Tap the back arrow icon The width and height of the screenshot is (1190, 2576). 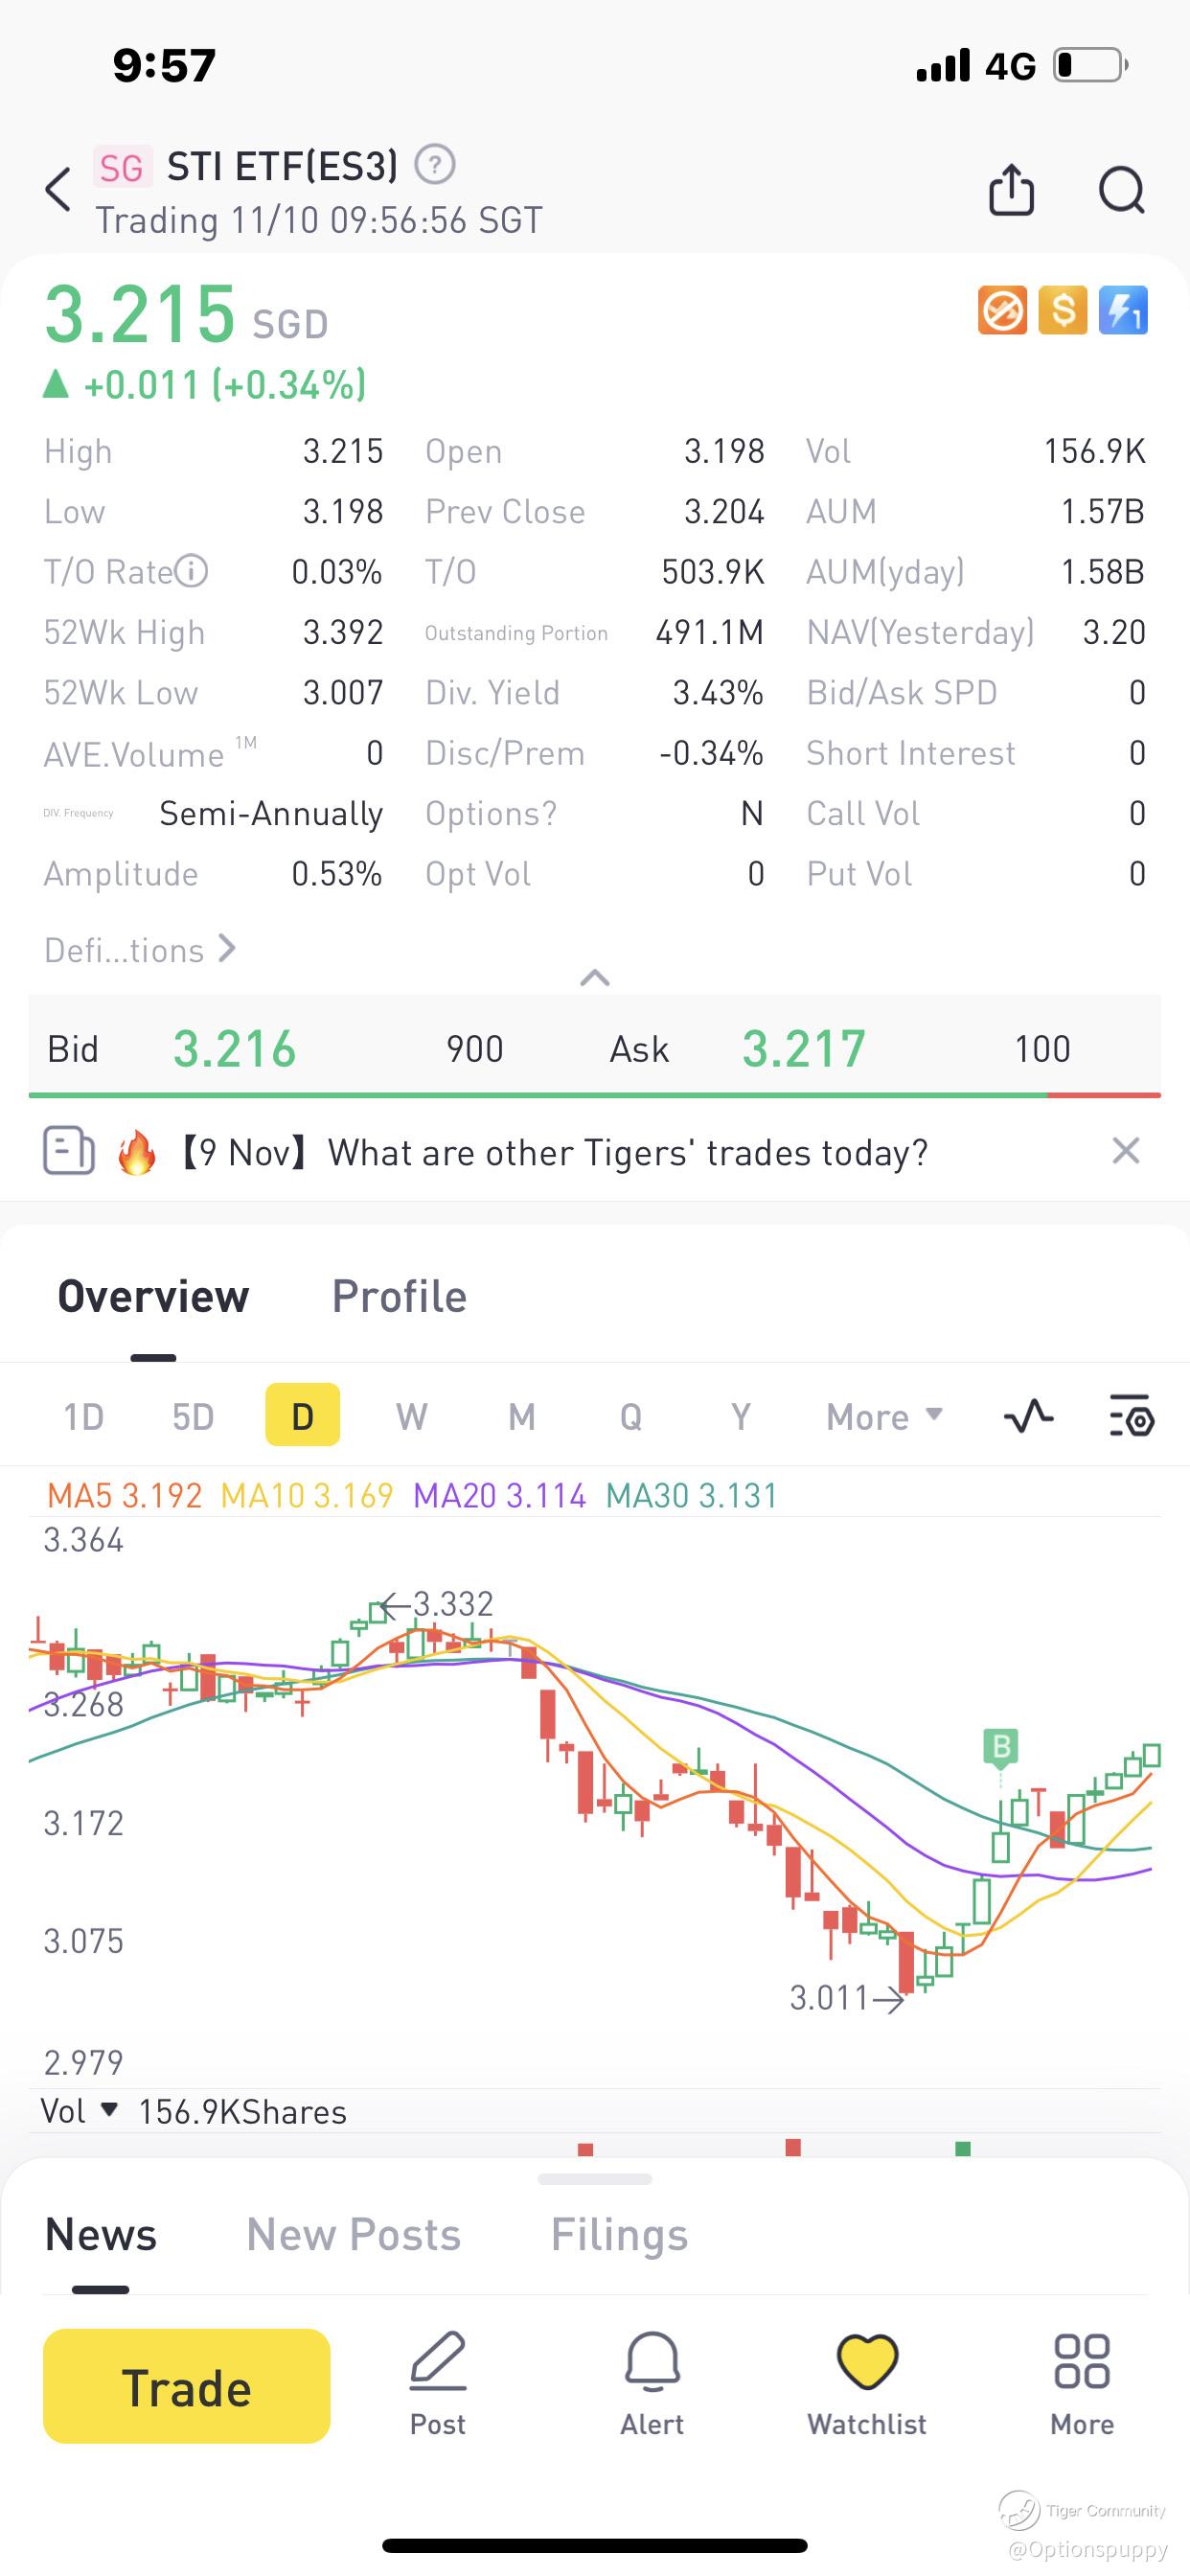pos(58,189)
